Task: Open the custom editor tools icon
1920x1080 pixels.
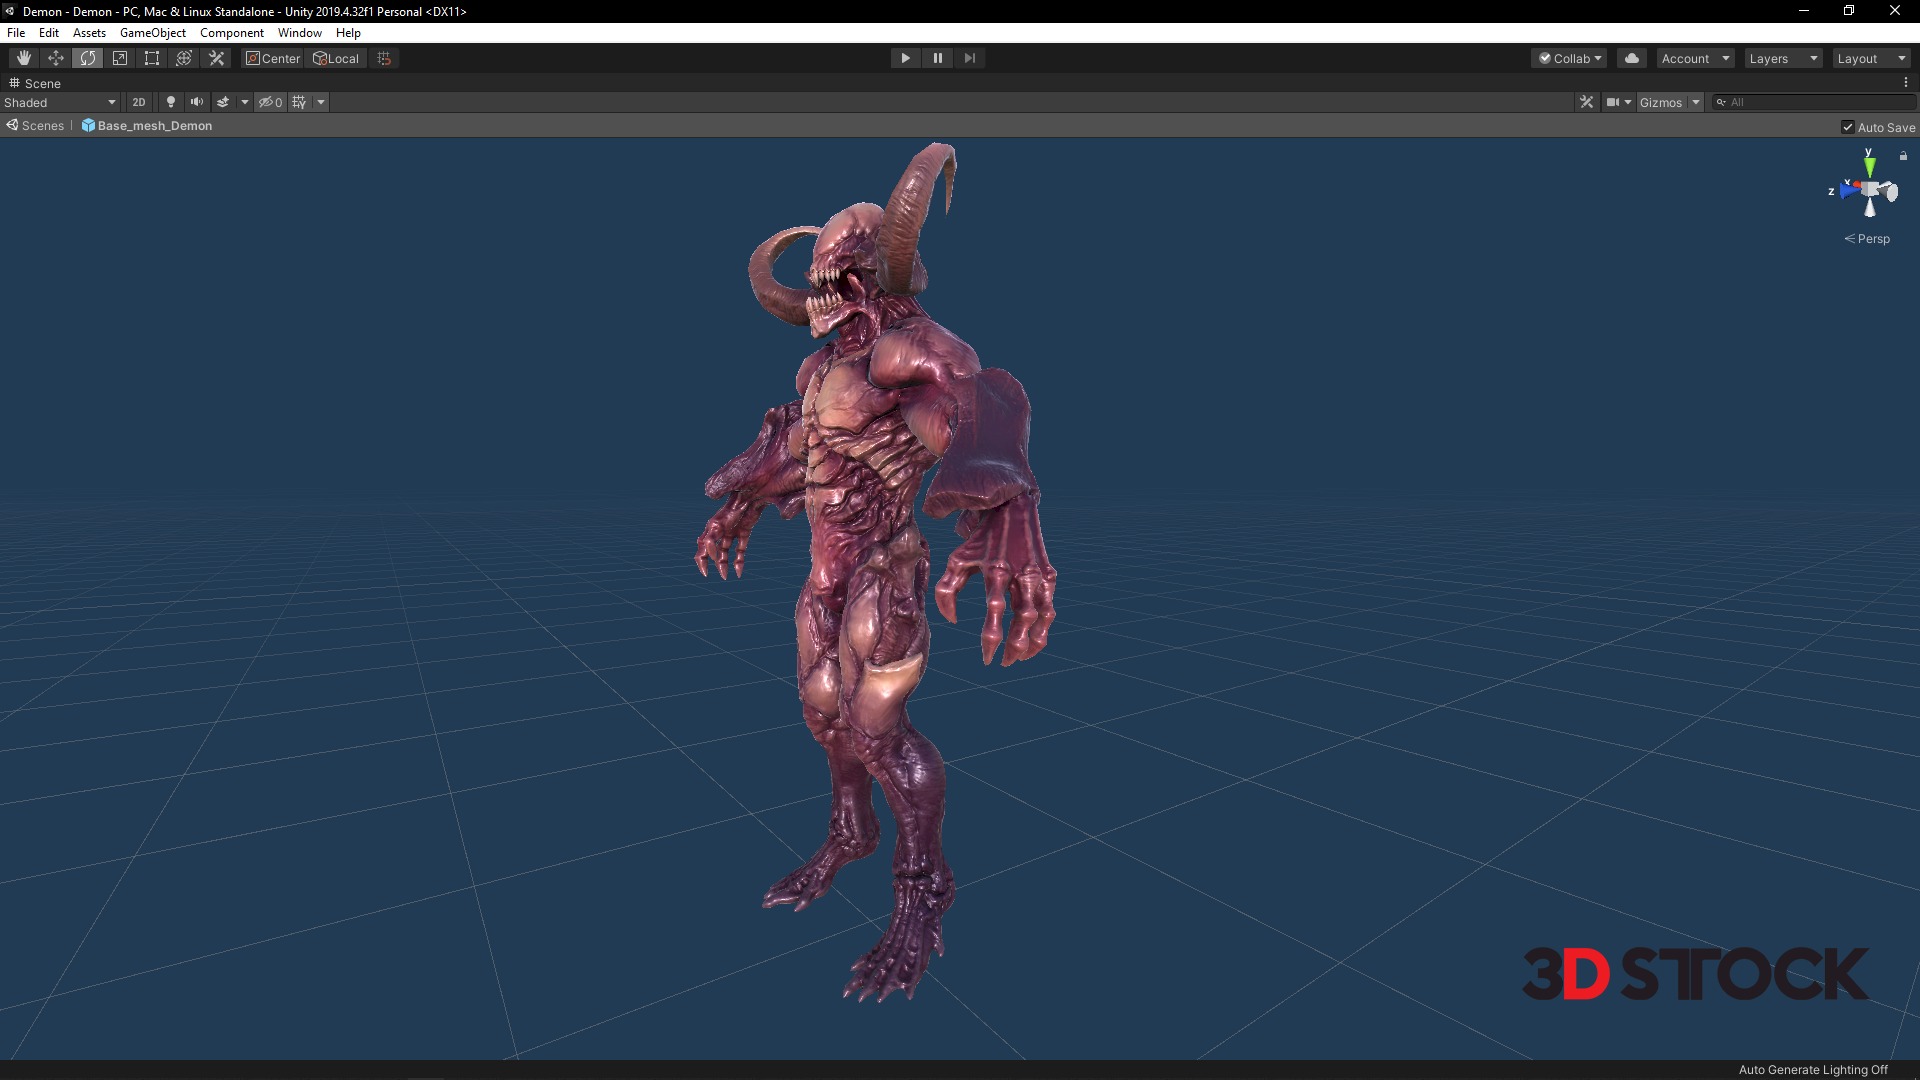Action: [216, 58]
